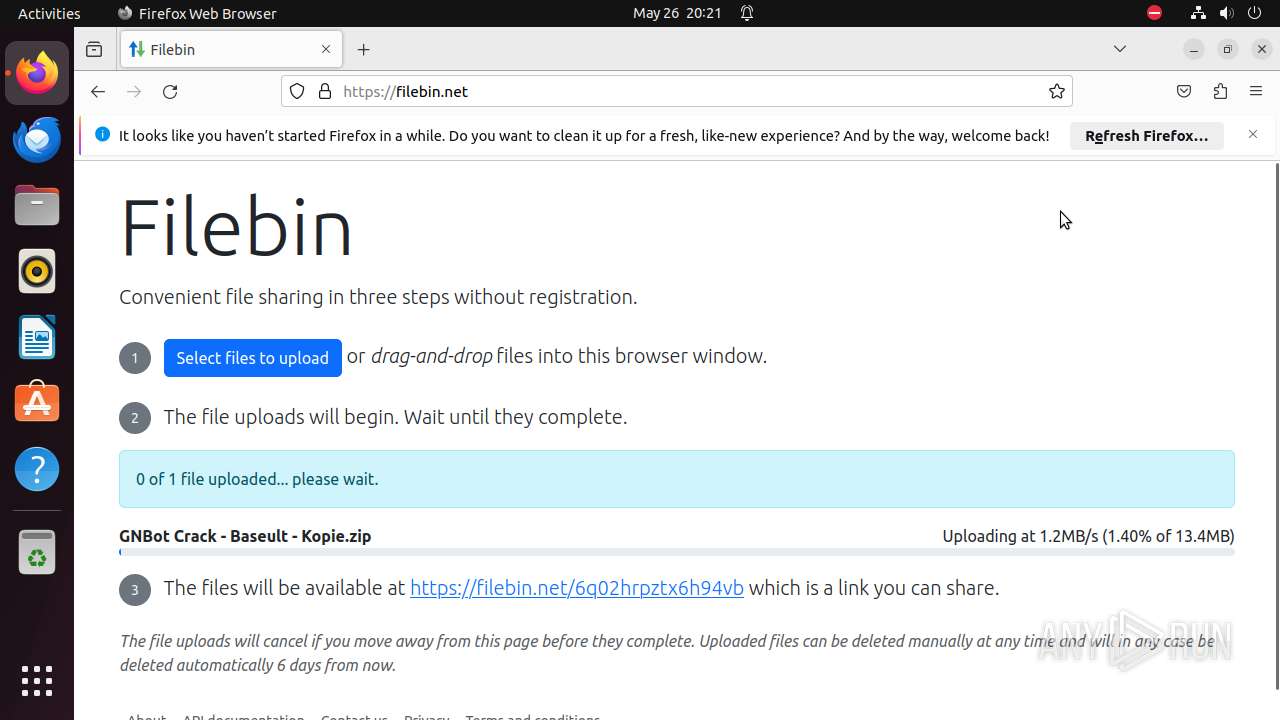Reload the filebin.net page
1280x720 pixels.
(170, 91)
